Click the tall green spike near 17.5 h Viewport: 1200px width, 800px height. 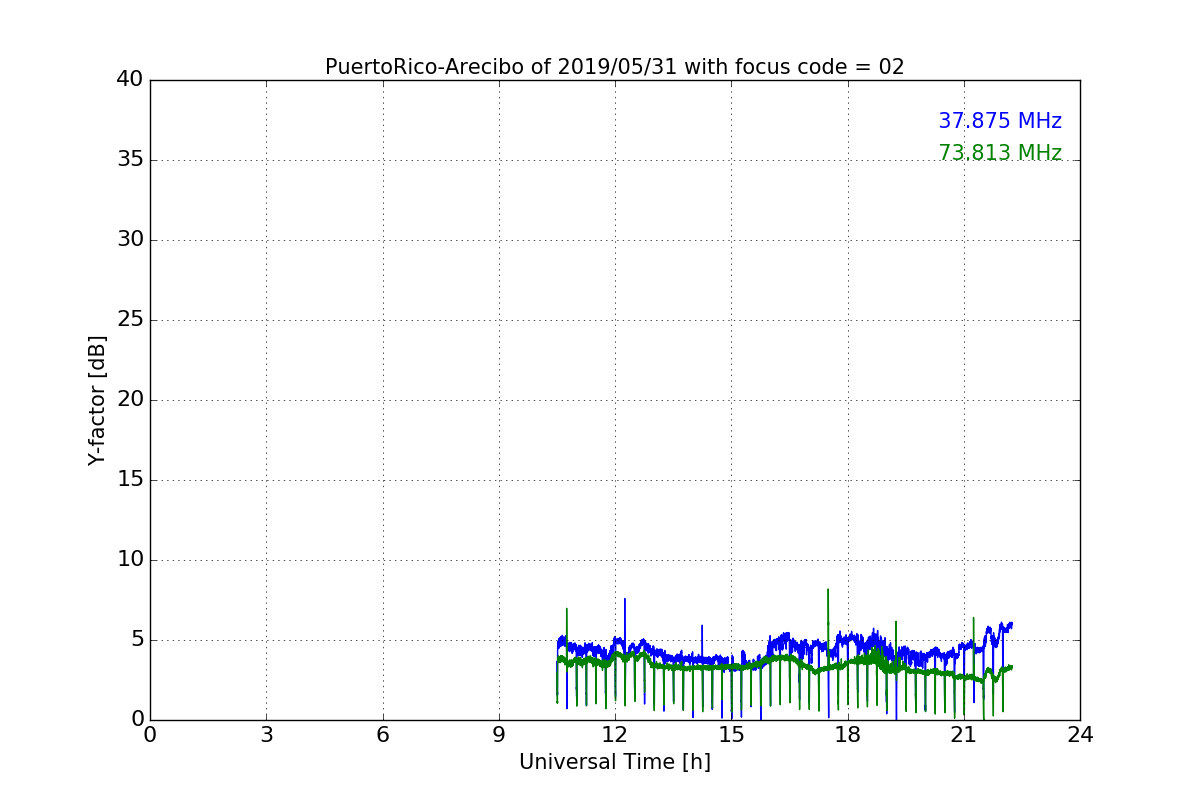[x=828, y=620]
